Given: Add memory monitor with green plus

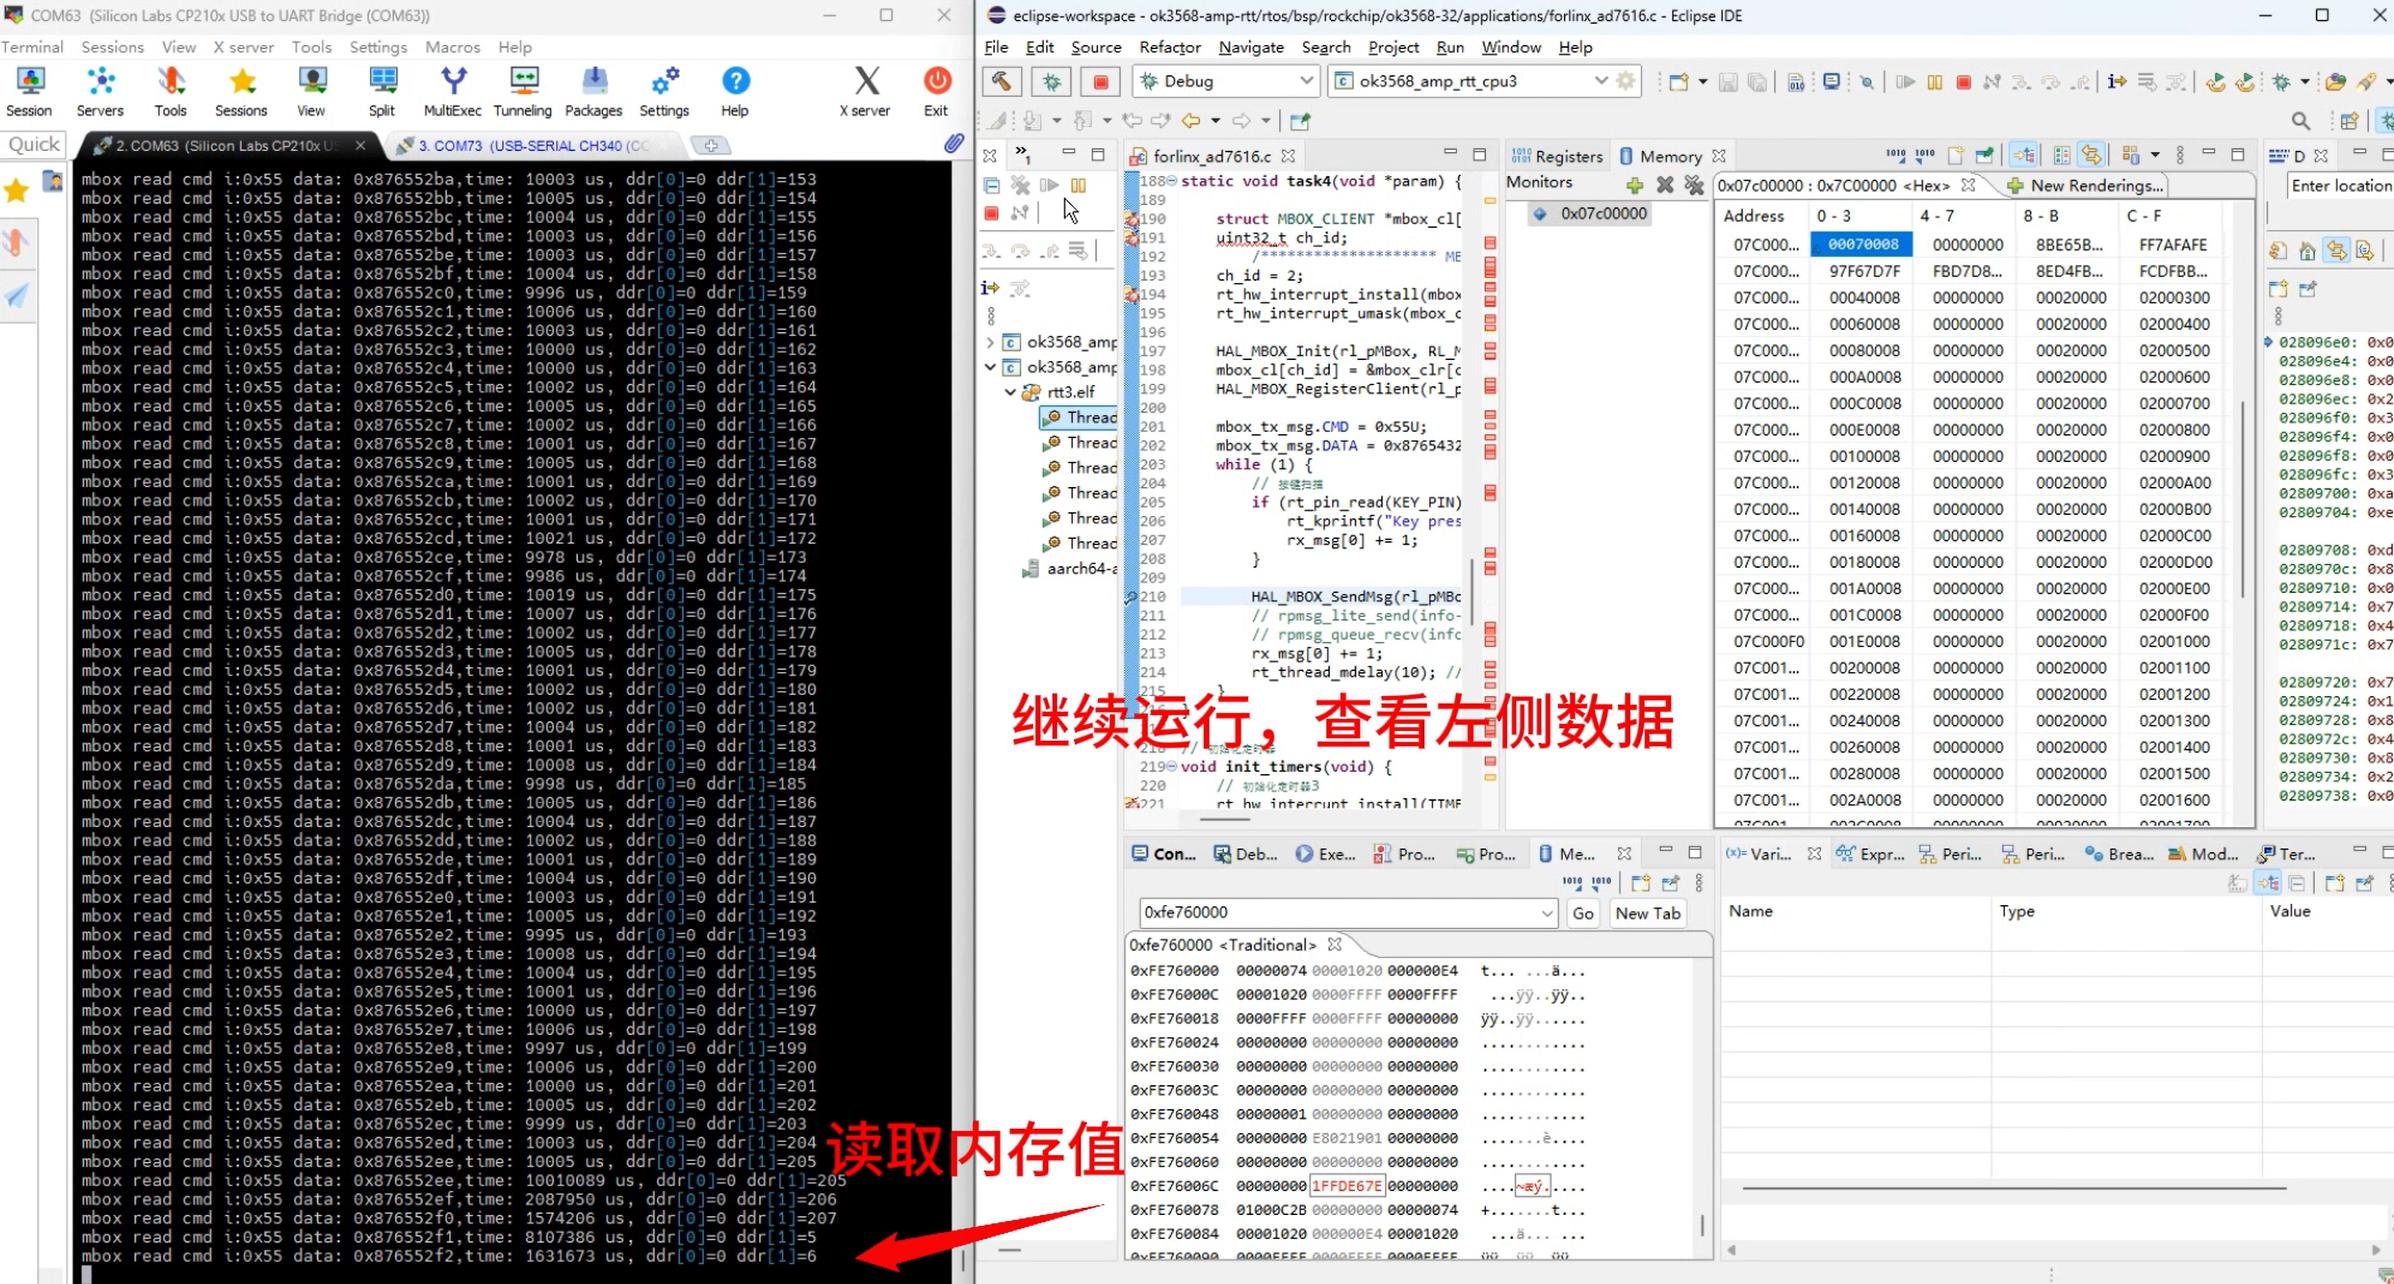Looking at the screenshot, I should coord(1634,184).
